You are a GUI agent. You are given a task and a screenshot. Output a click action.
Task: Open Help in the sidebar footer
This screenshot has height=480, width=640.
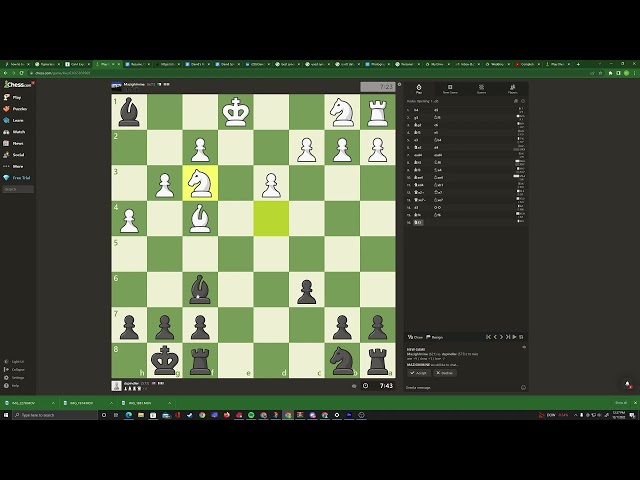click(x=12, y=385)
